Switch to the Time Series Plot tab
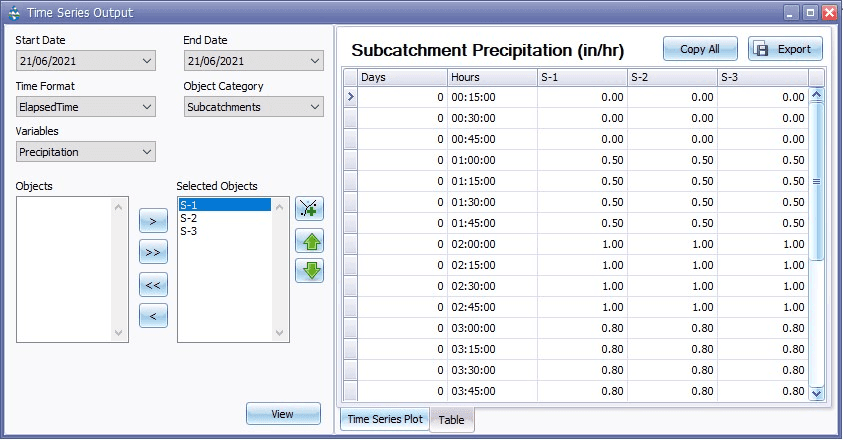 pos(384,420)
